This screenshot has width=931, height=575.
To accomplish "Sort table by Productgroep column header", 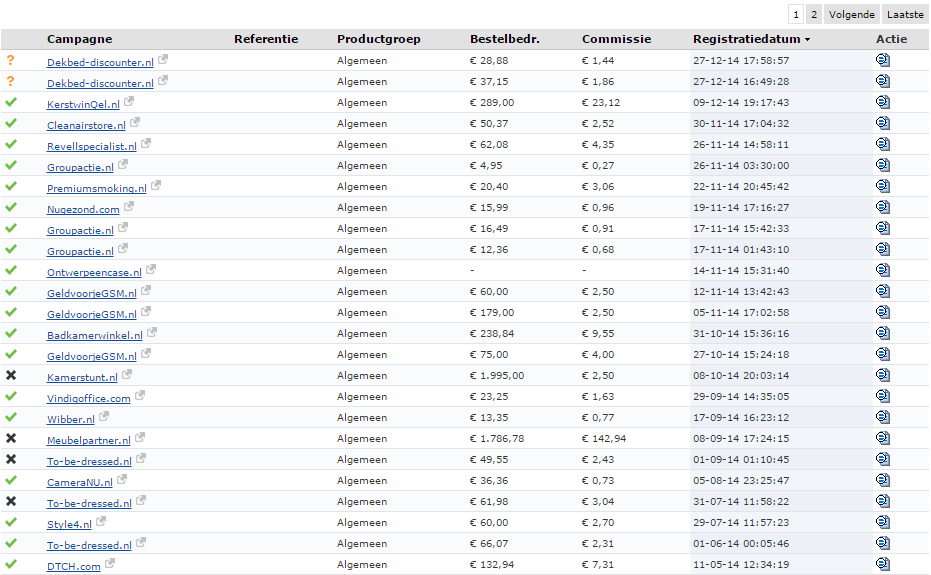I will coord(379,39).
